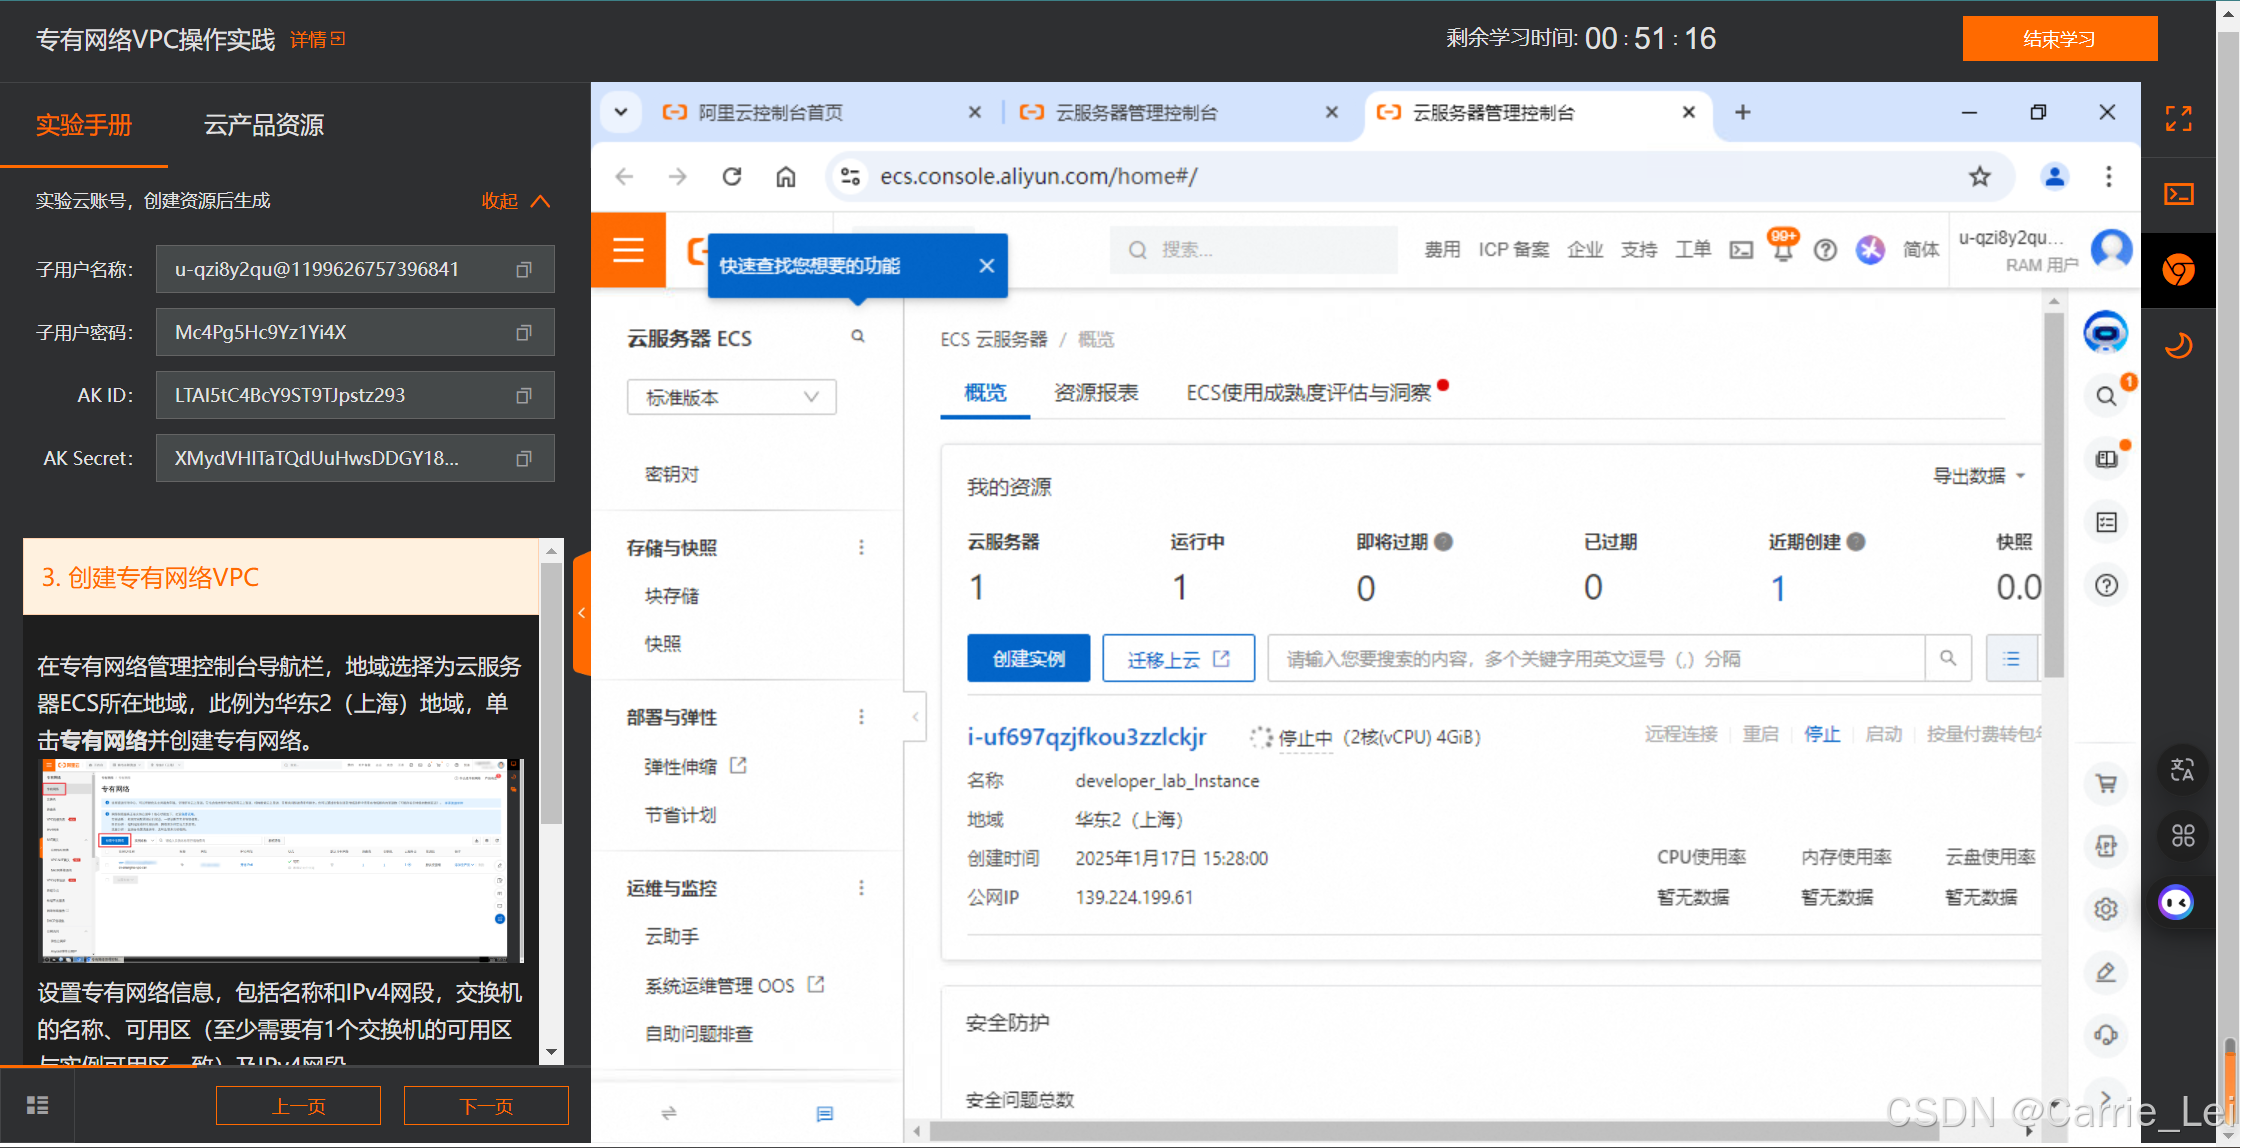This screenshot has width=2241, height=1148.
Task: Switch to the 阿里云控制台首页 browser tab
Action: 820,113
